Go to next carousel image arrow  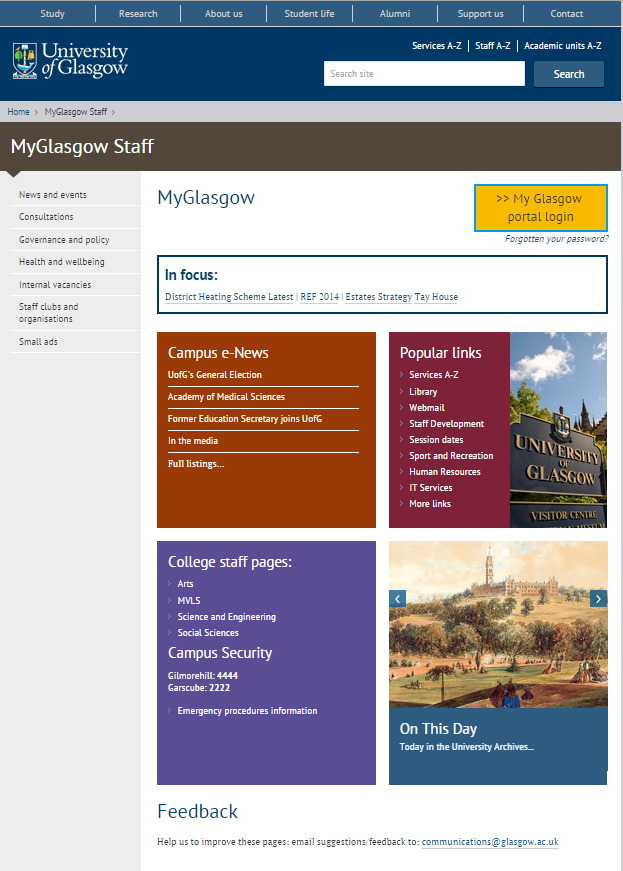(598, 599)
